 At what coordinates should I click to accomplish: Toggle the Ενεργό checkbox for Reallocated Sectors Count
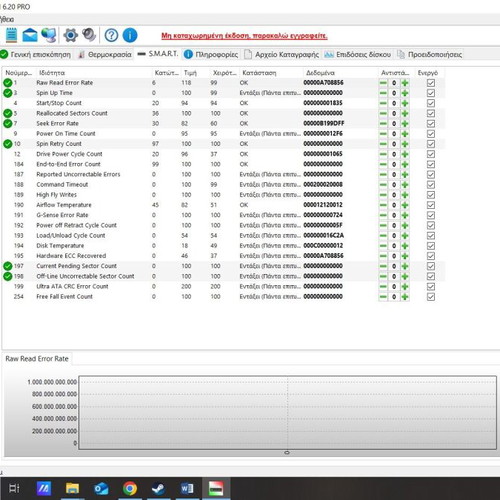point(431,113)
